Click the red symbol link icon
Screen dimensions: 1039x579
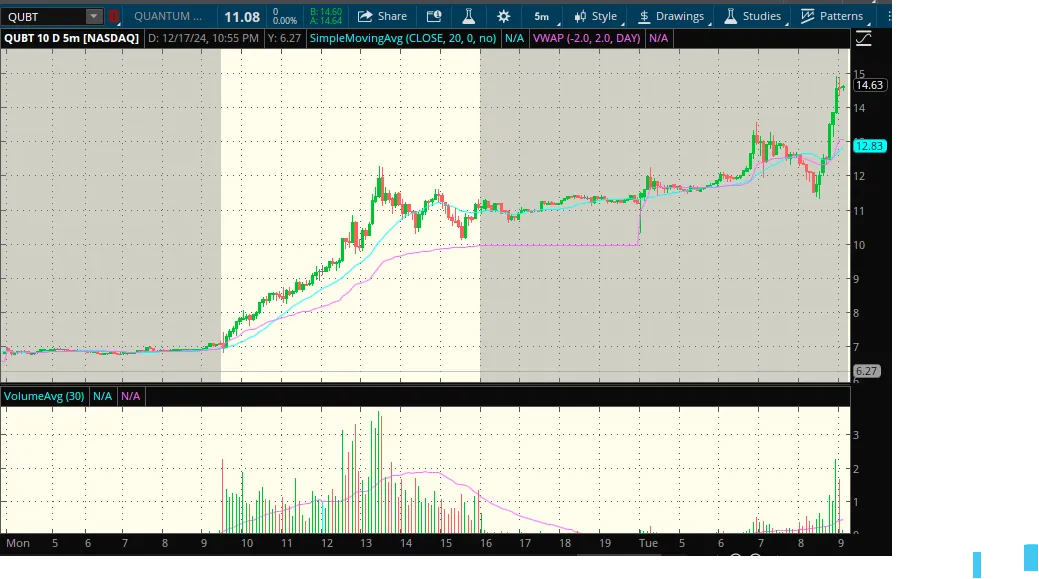[113, 16]
